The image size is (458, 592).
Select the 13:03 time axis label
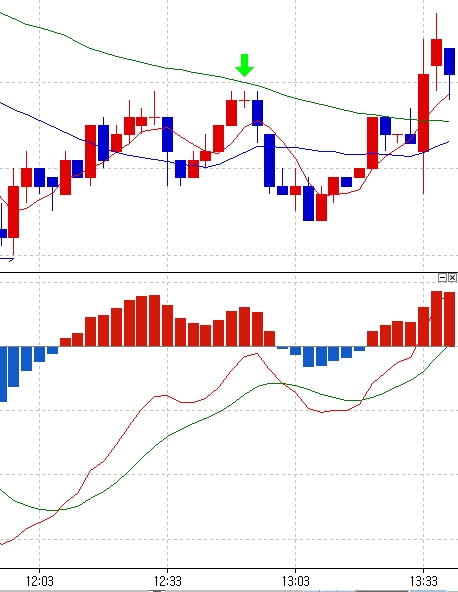pos(296,581)
